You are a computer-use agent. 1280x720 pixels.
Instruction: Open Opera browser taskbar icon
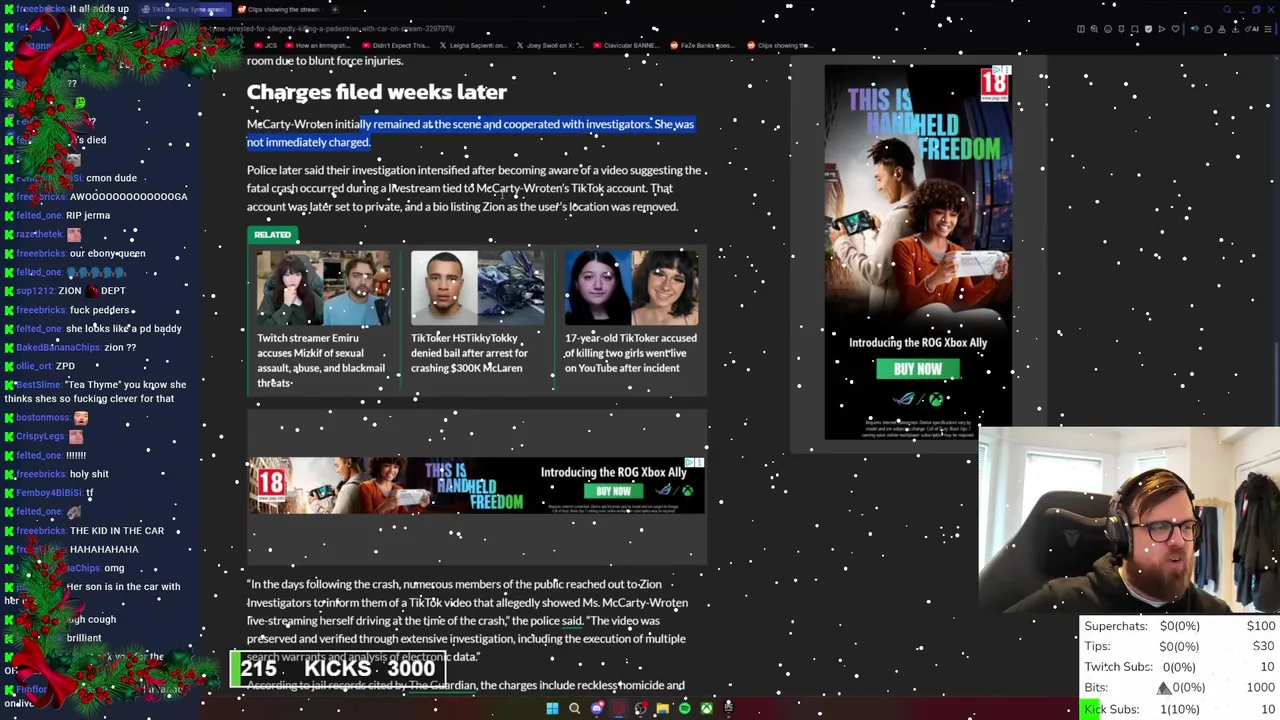(x=619, y=708)
